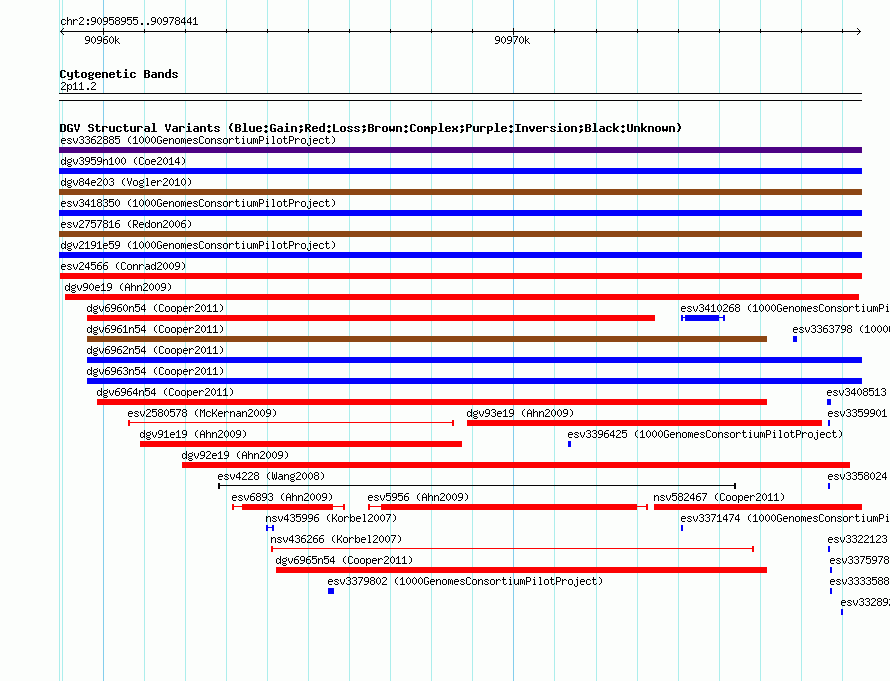The width and height of the screenshot is (890, 681).
Task: Select the esv3408513 label
Action: tap(857, 392)
